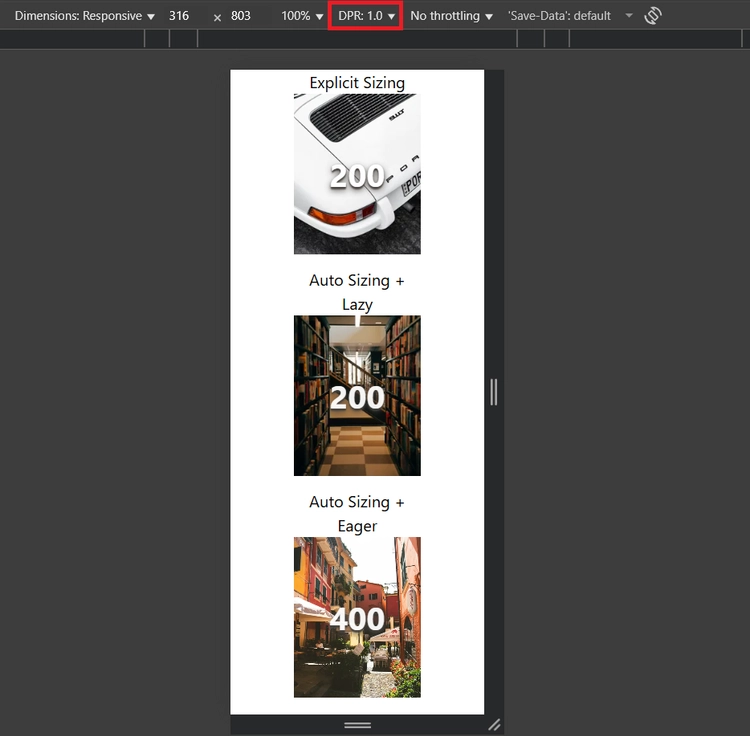750x736 pixels.
Task: Click the viewport height field showing 803
Action: 241,16
